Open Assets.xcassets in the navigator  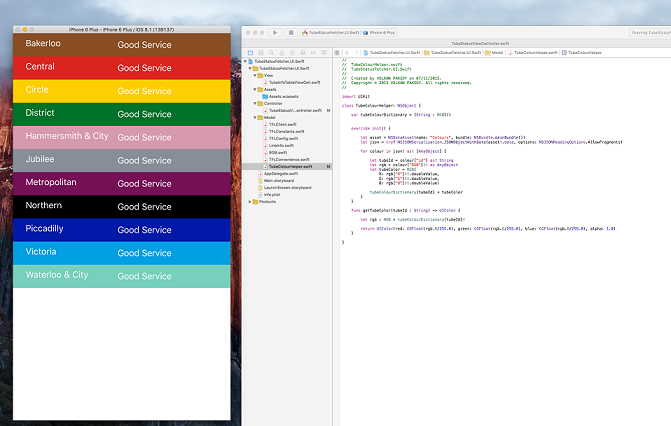pyautogui.click(x=282, y=96)
